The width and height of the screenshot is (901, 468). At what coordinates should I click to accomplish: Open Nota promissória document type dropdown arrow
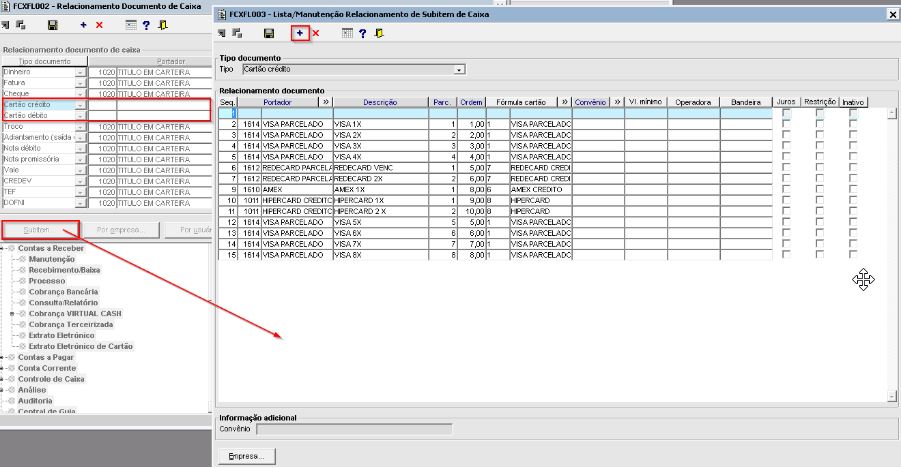pos(80,160)
